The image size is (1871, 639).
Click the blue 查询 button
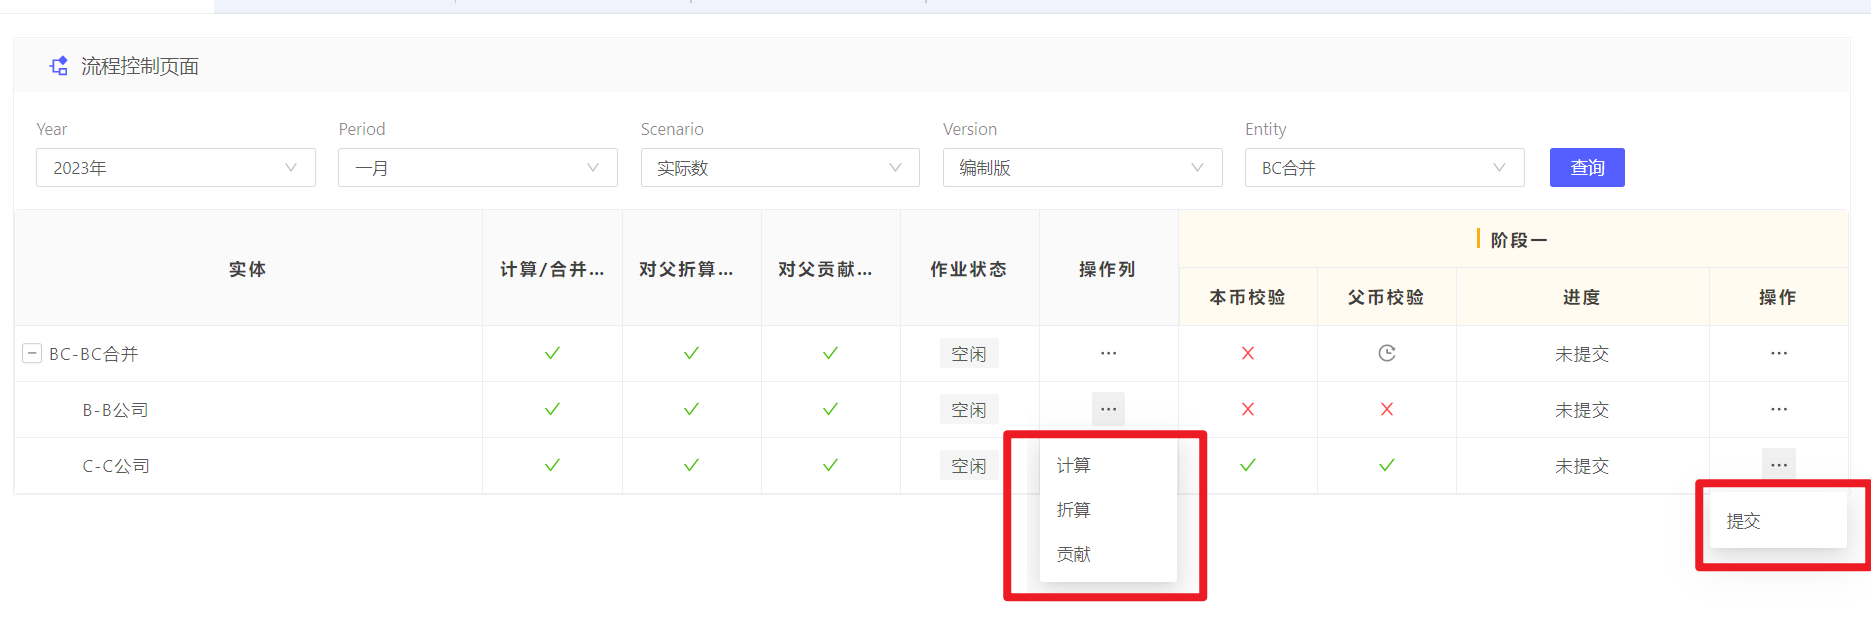click(x=1586, y=168)
